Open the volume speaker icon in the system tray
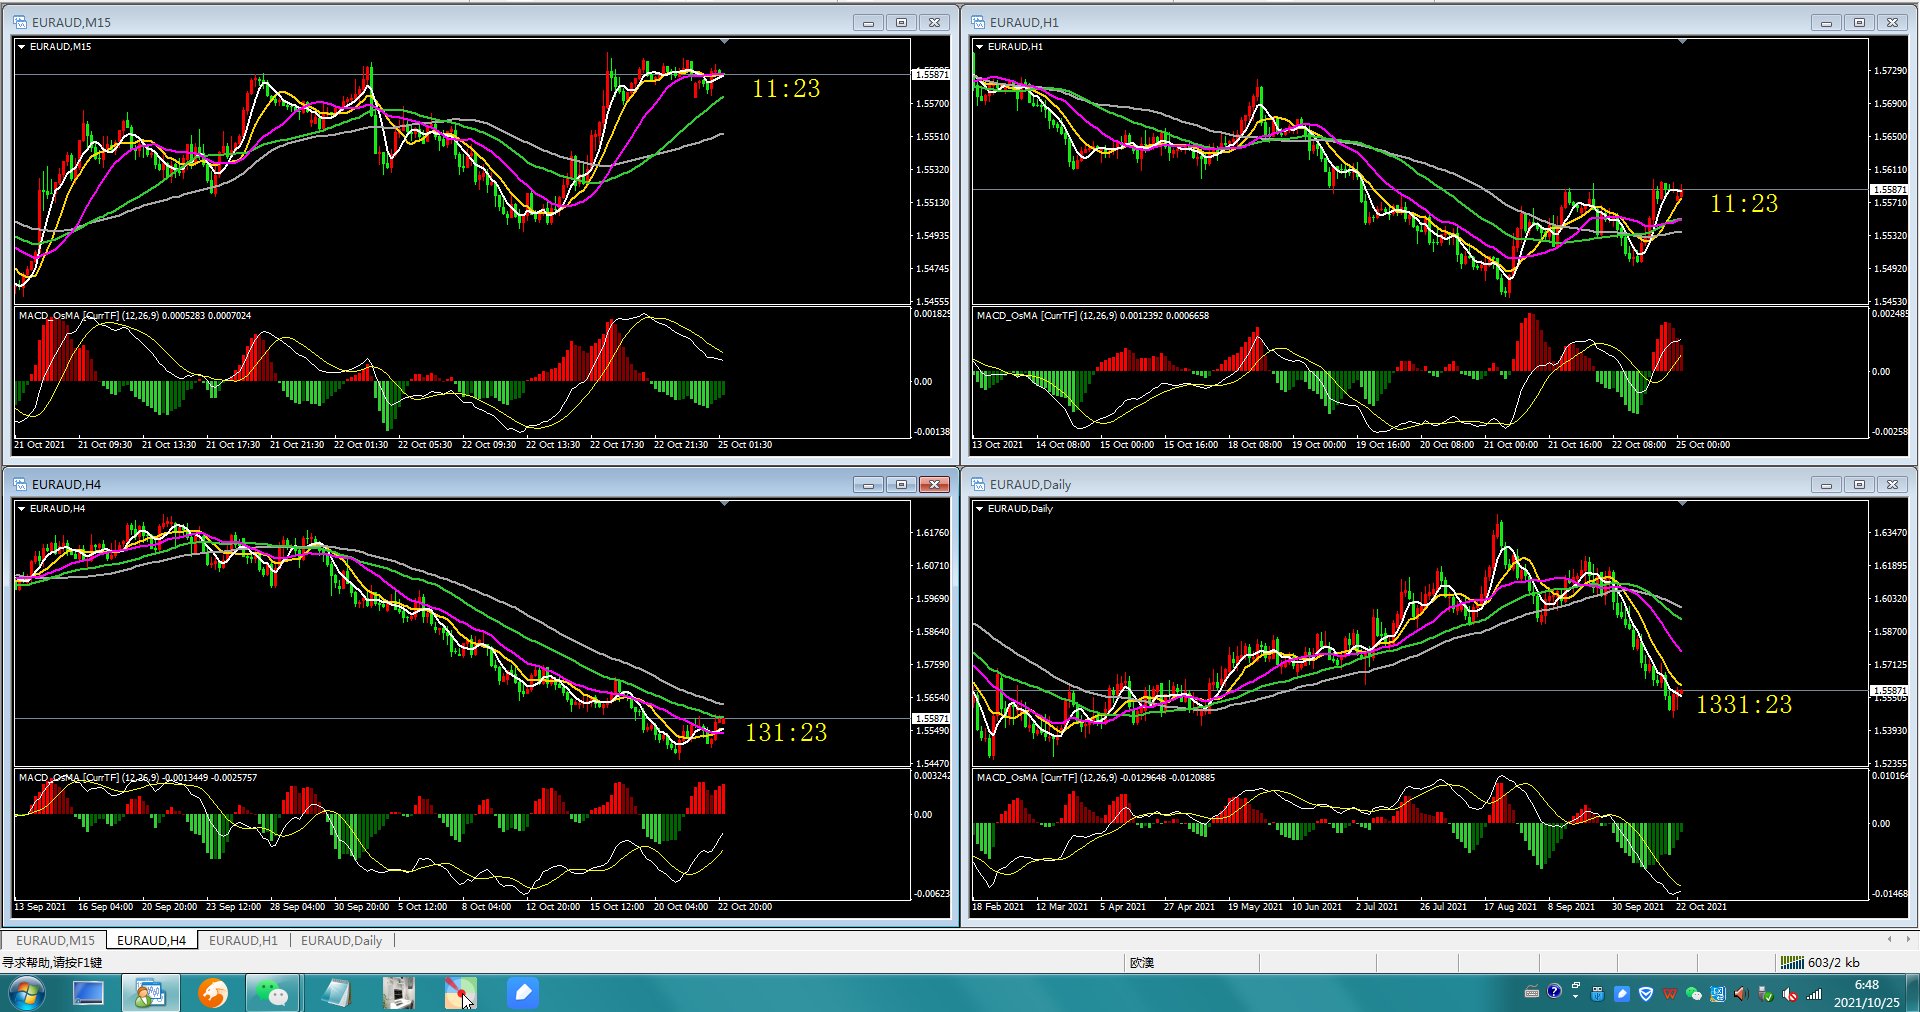1920x1012 pixels. (1742, 993)
